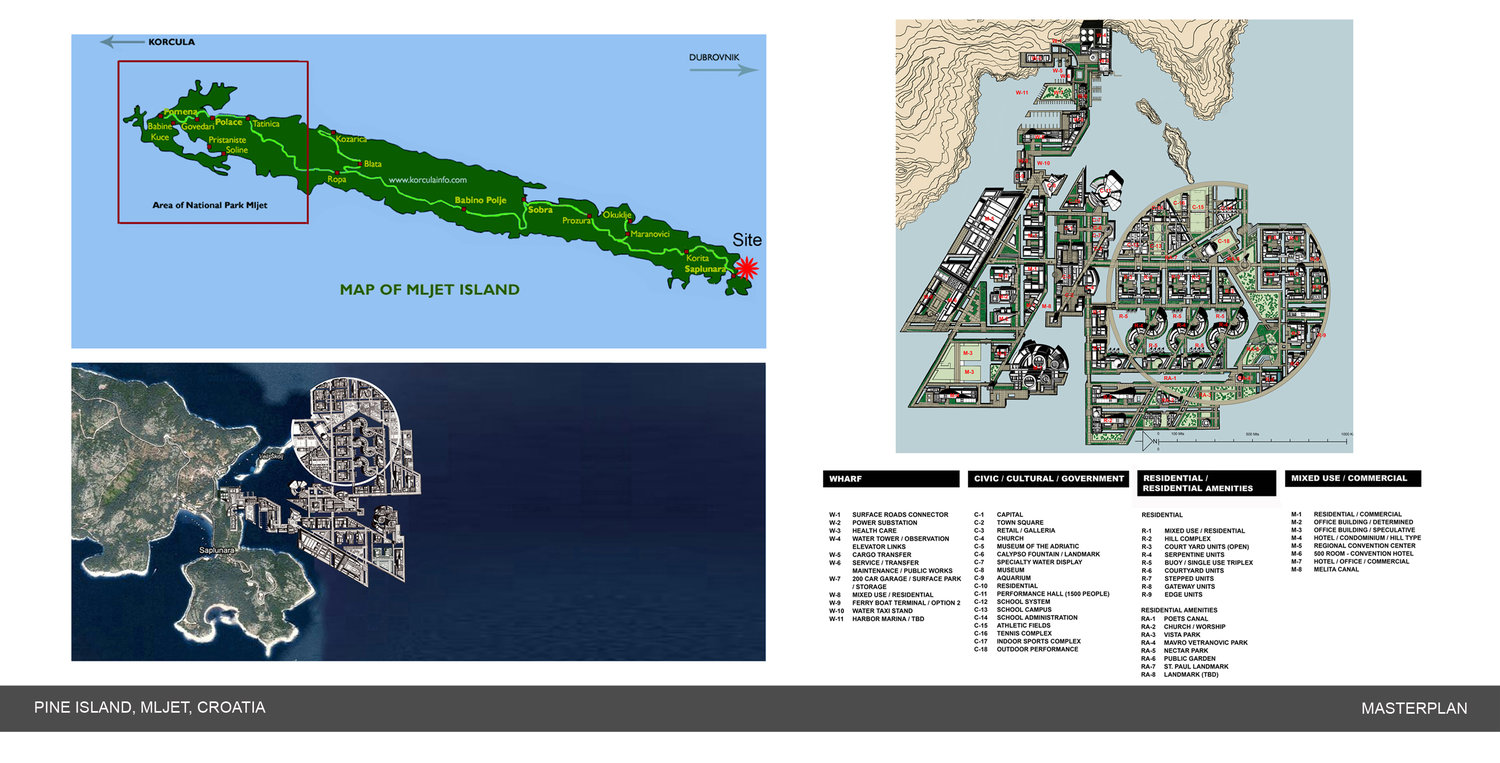Click the Prozura label on map
Screen dimensions: 1500x763
(577, 220)
